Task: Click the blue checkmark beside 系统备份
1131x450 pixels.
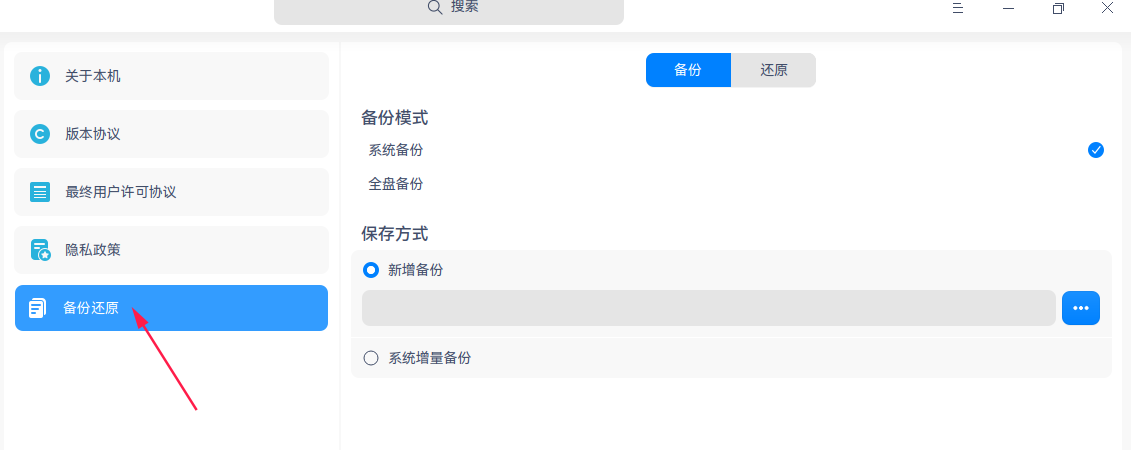Action: pos(1096,150)
